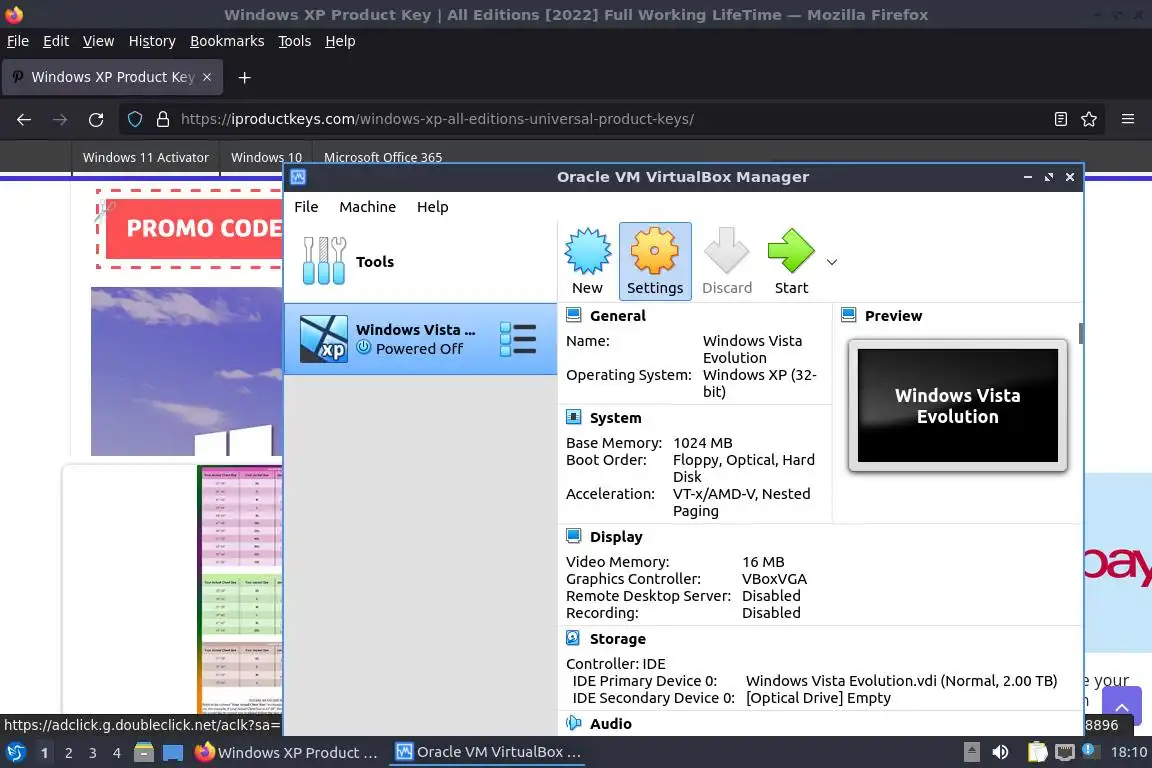Open the desktop start menu icon
The width and height of the screenshot is (1152, 768).
[15, 752]
